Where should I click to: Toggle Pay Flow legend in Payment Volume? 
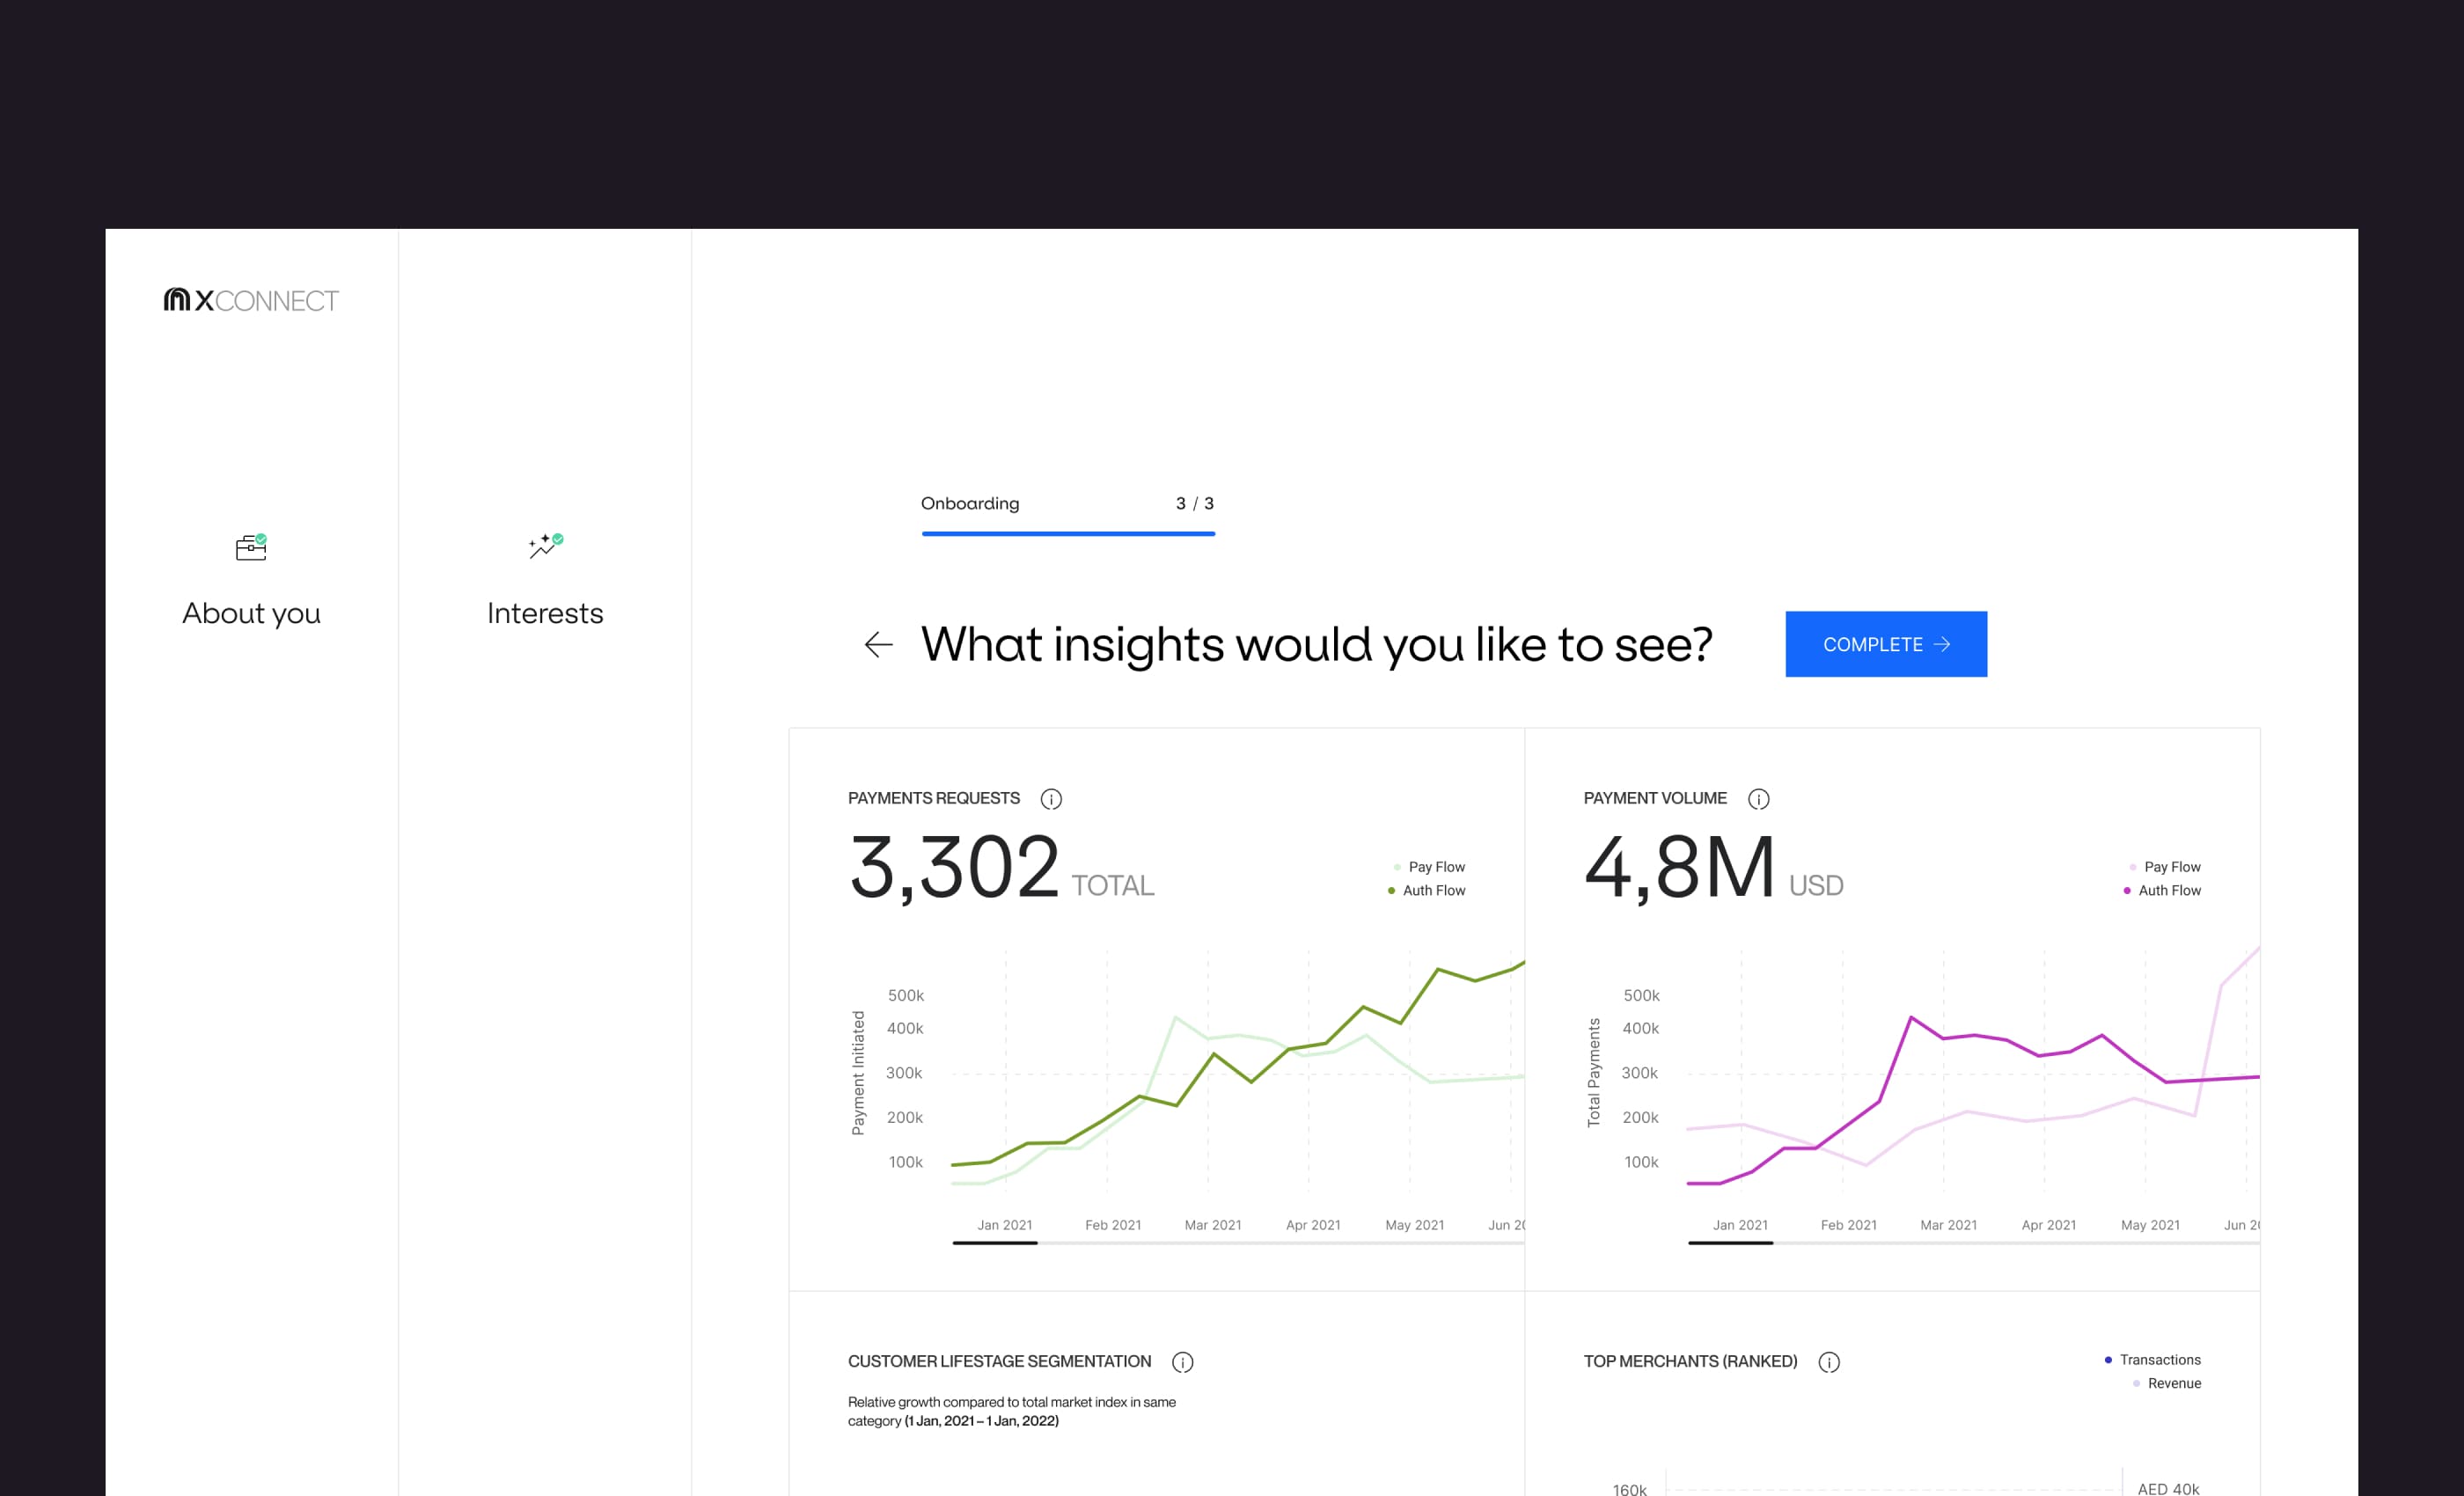coord(2165,867)
